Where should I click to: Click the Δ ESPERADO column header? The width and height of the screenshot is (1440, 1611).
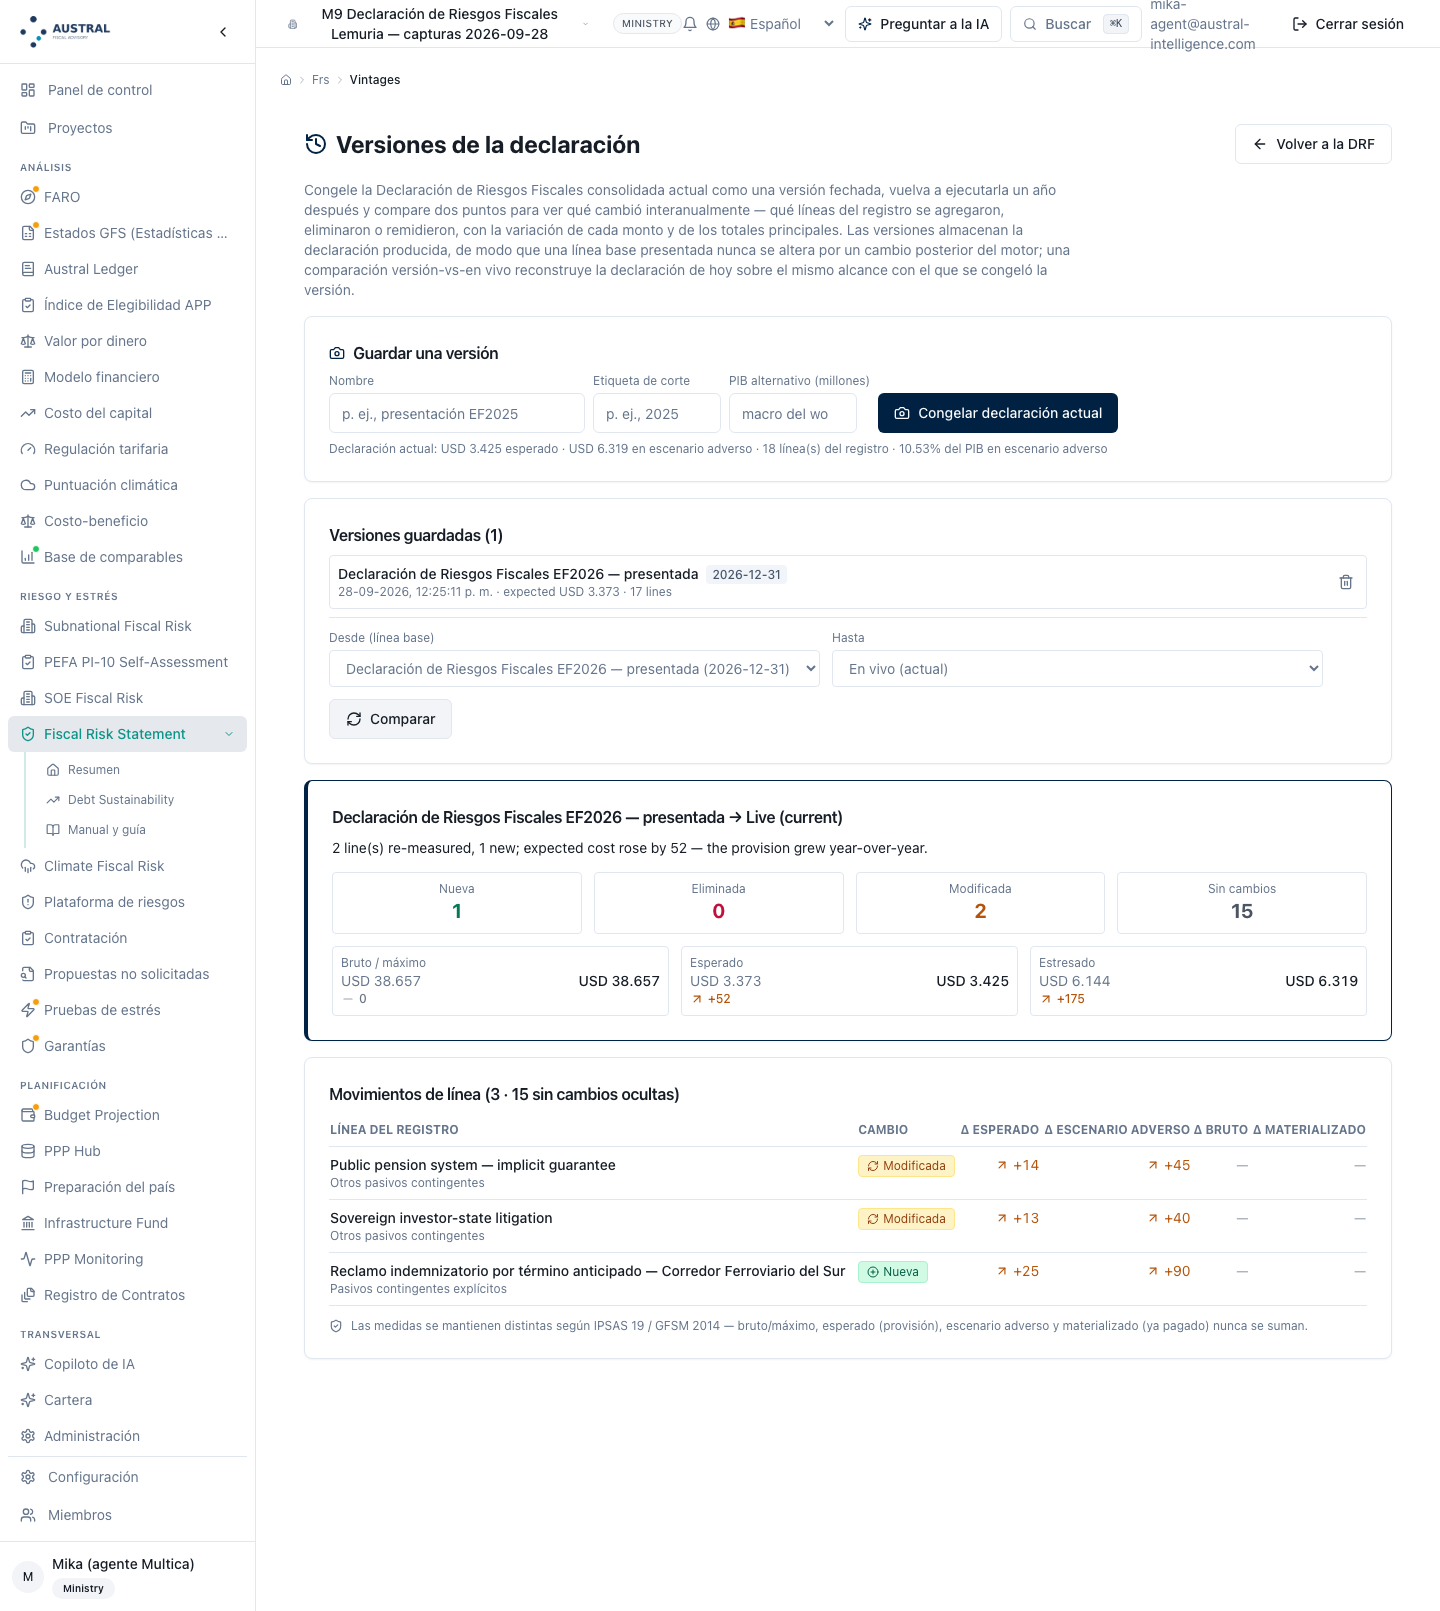click(x=1000, y=1130)
